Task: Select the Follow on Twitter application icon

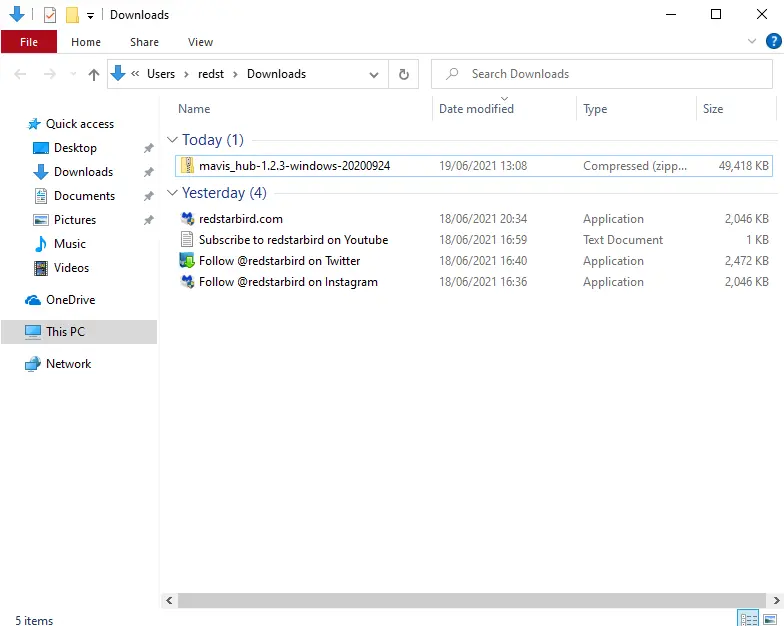Action: (187, 260)
